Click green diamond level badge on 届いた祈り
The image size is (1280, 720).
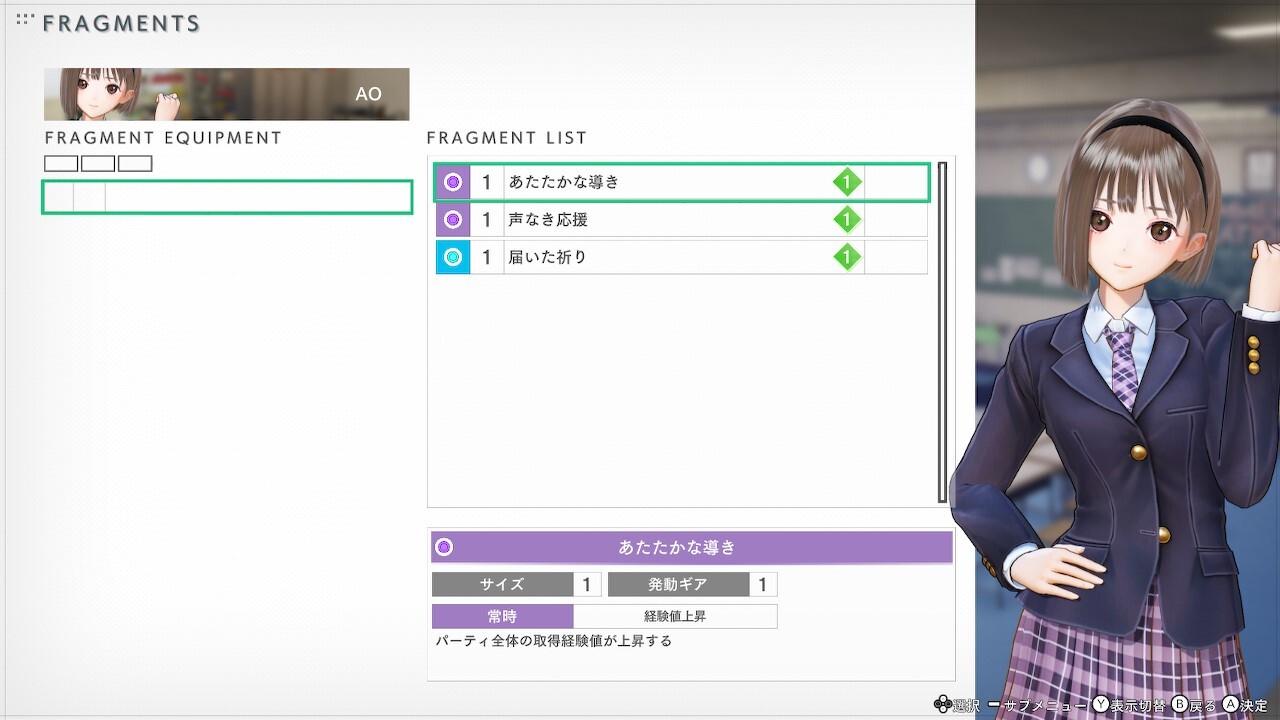(847, 257)
